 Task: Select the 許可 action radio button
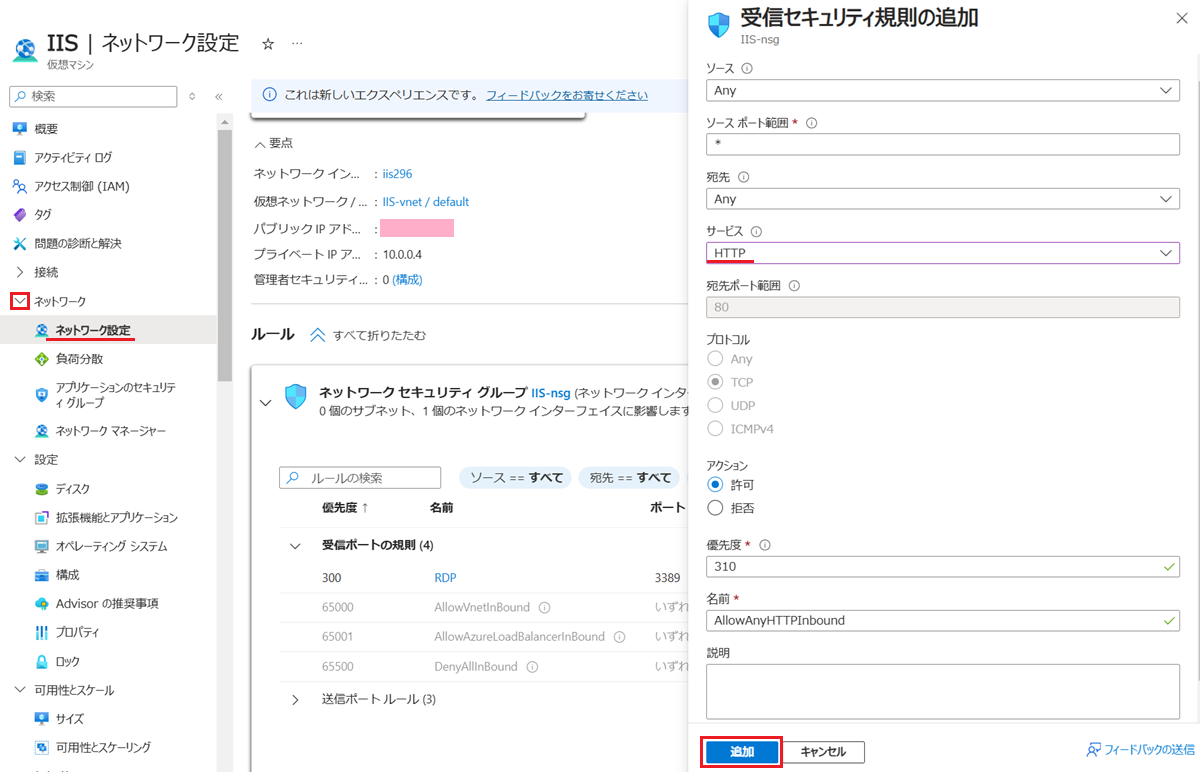click(x=714, y=484)
